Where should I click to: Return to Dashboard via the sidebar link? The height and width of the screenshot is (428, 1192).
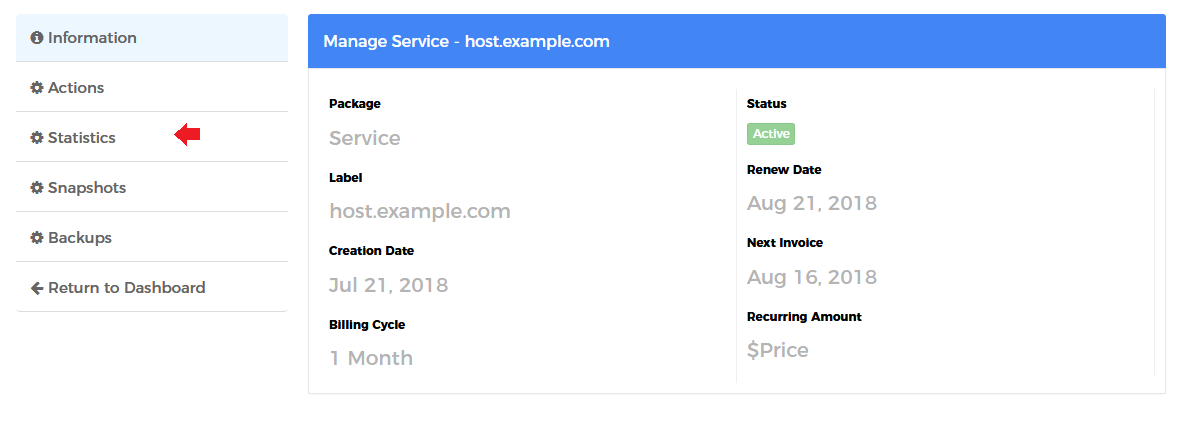[152, 287]
